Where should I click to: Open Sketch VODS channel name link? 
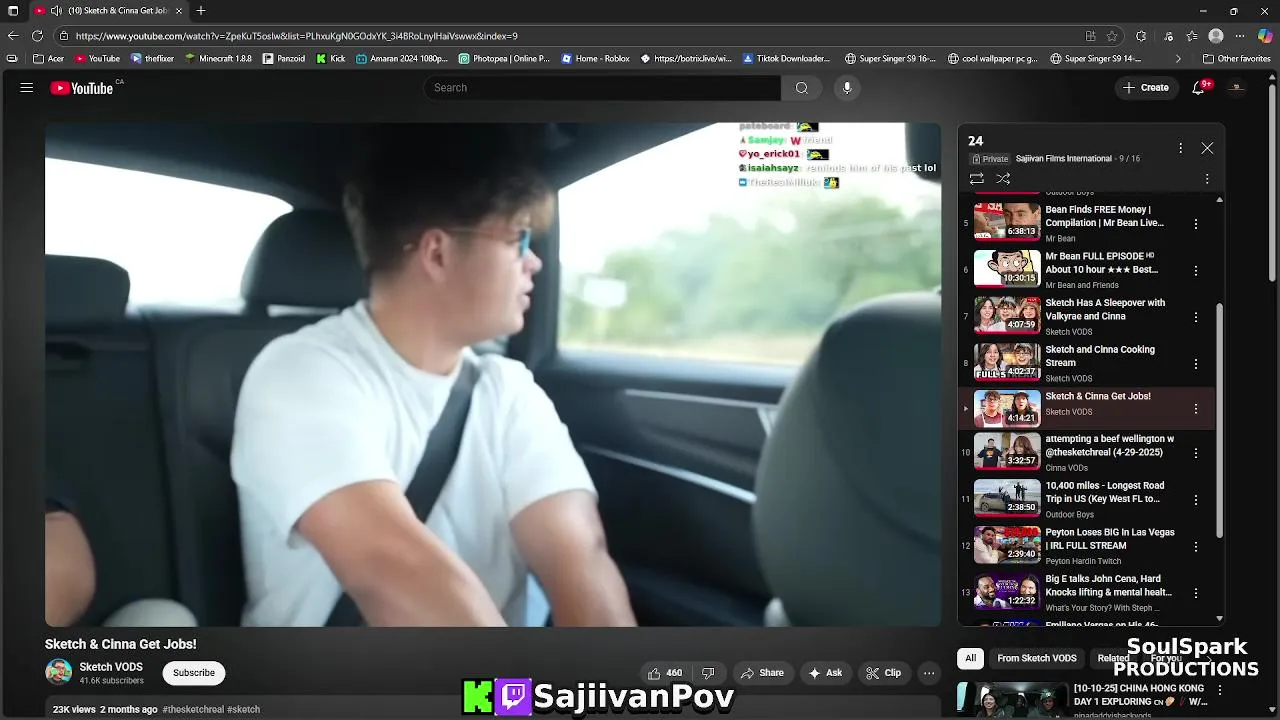point(111,667)
